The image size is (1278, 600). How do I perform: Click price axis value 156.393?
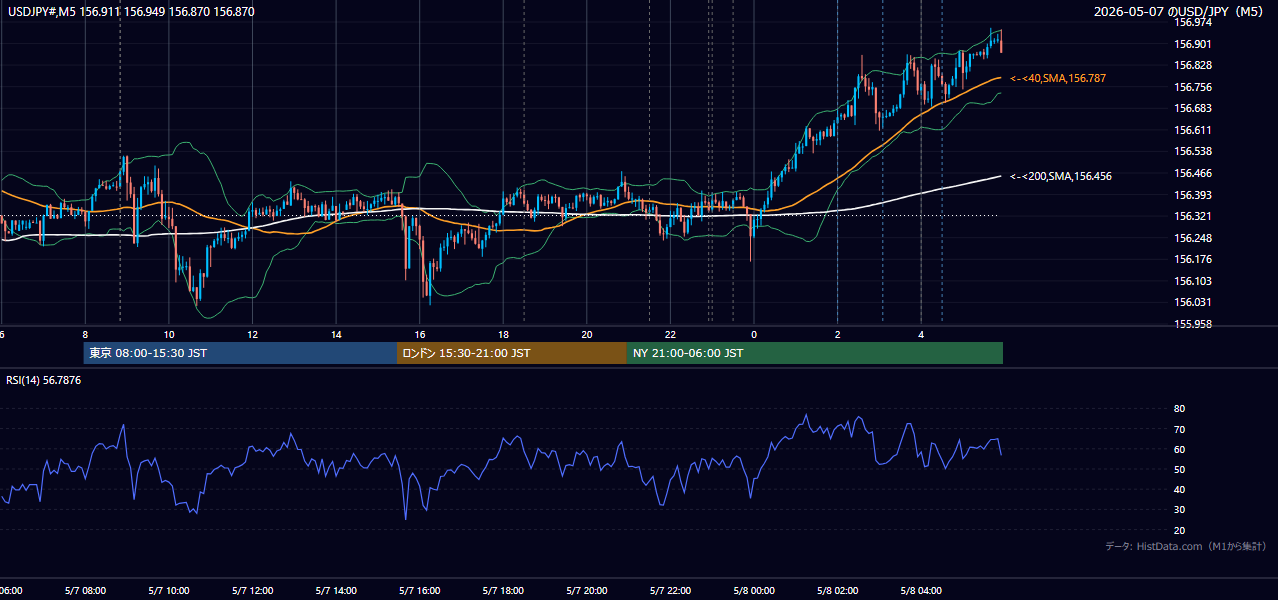(x=1193, y=195)
